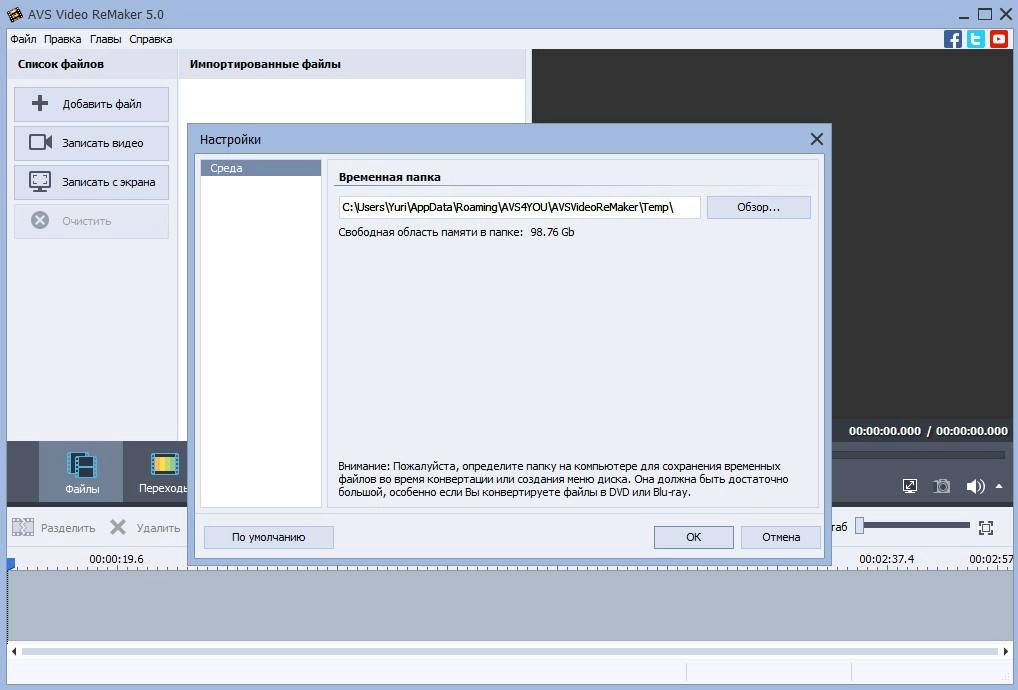This screenshot has height=690, width=1018.
Task: Click the Временная папка heading
Action: (390, 177)
